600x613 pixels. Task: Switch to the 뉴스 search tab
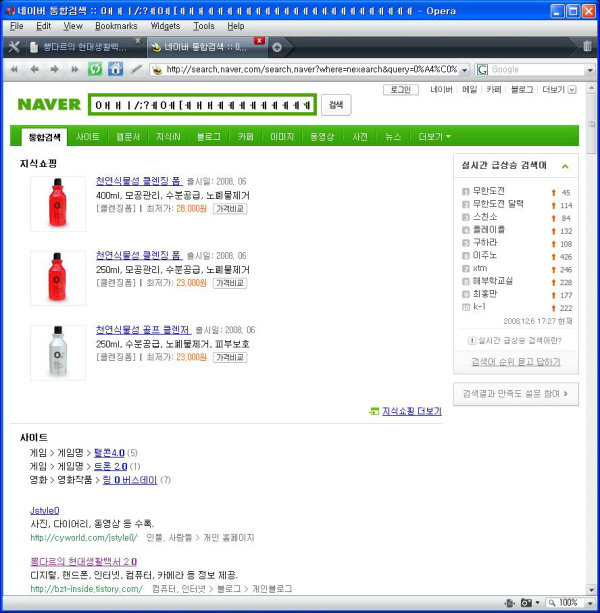(393, 137)
